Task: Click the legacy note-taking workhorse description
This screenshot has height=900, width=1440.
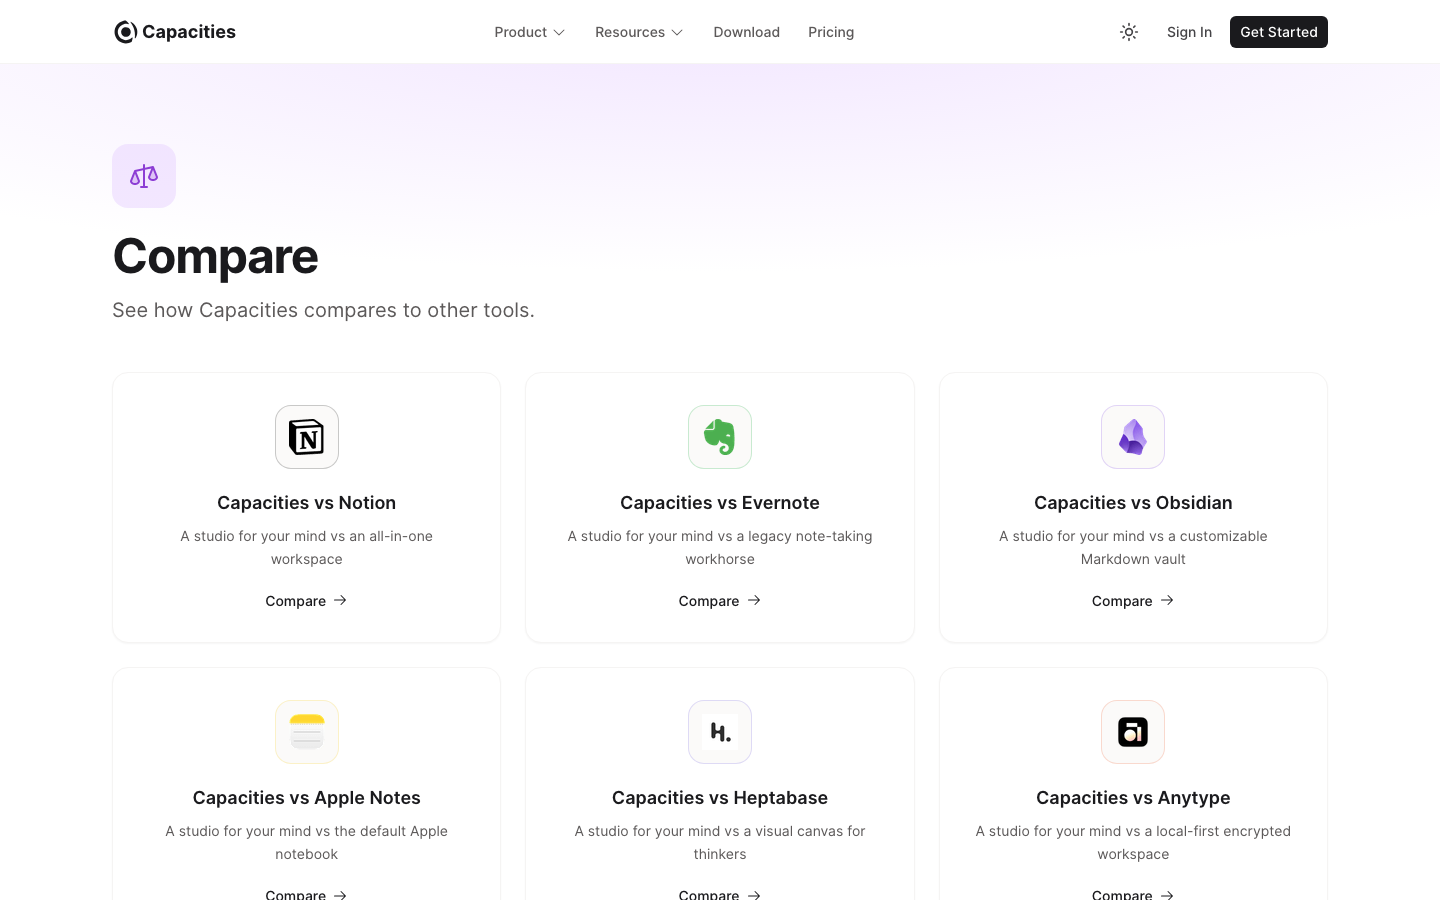Action: (720, 548)
